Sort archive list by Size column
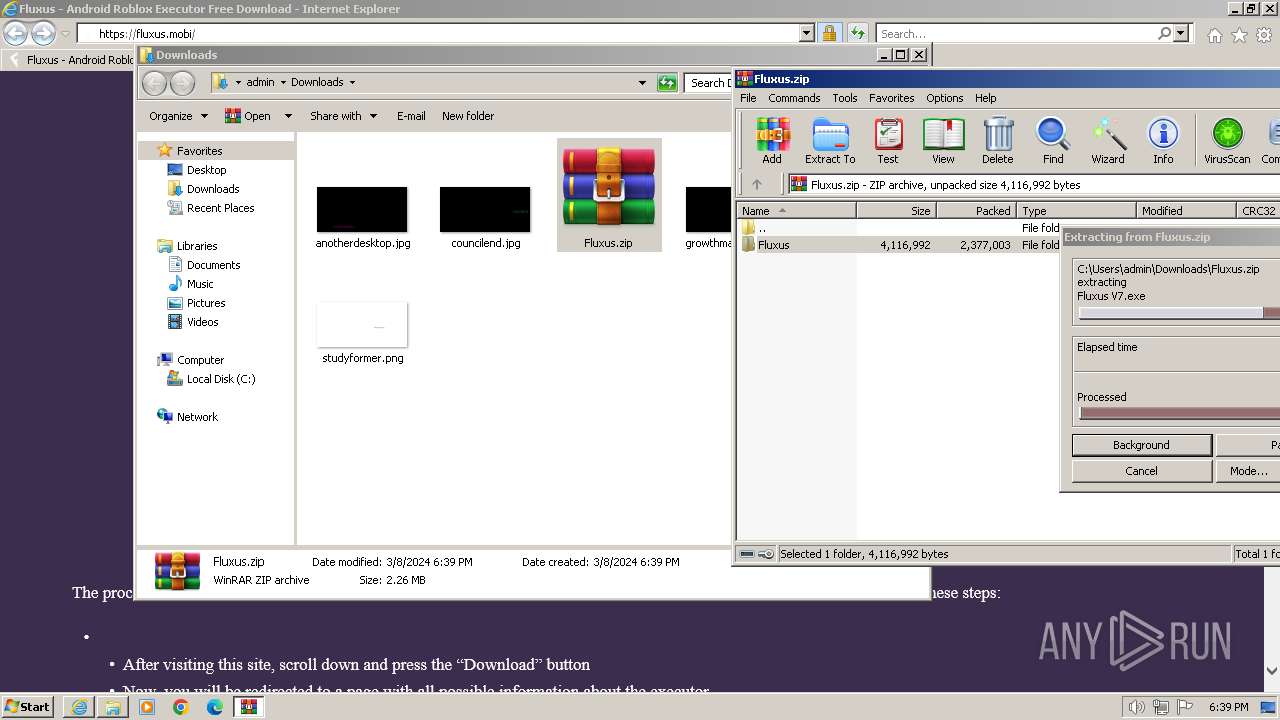This screenshot has height=720, width=1280. coord(896,211)
